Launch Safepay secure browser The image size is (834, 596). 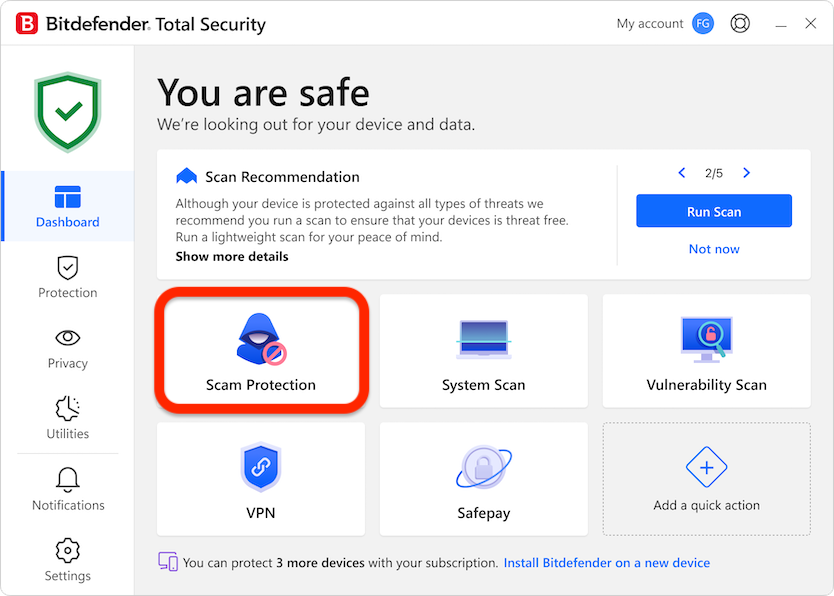[483, 479]
